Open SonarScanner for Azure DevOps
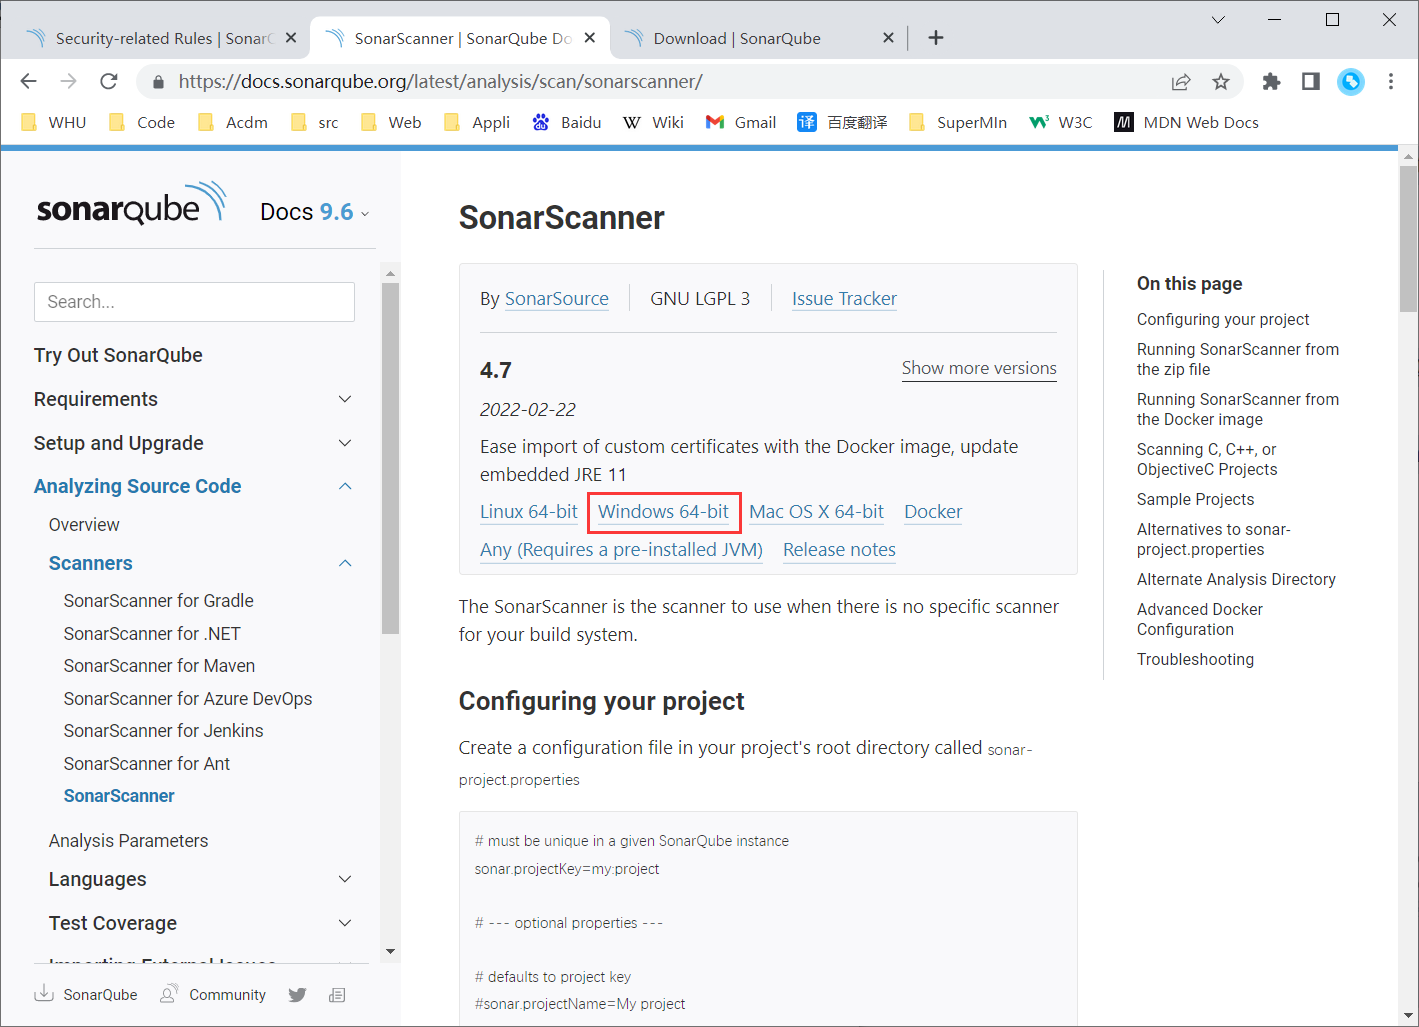1419x1027 pixels. pos(188,699)
